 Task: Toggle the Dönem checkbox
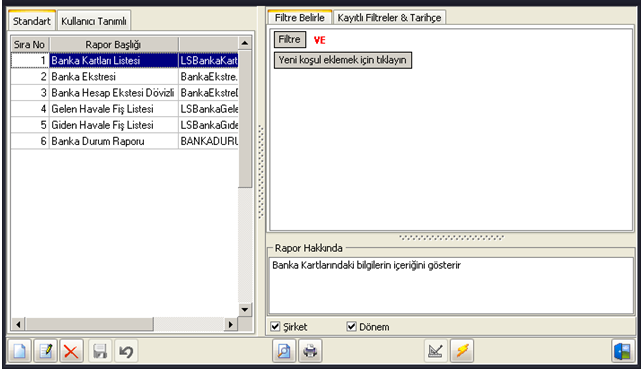pos(351,327)
